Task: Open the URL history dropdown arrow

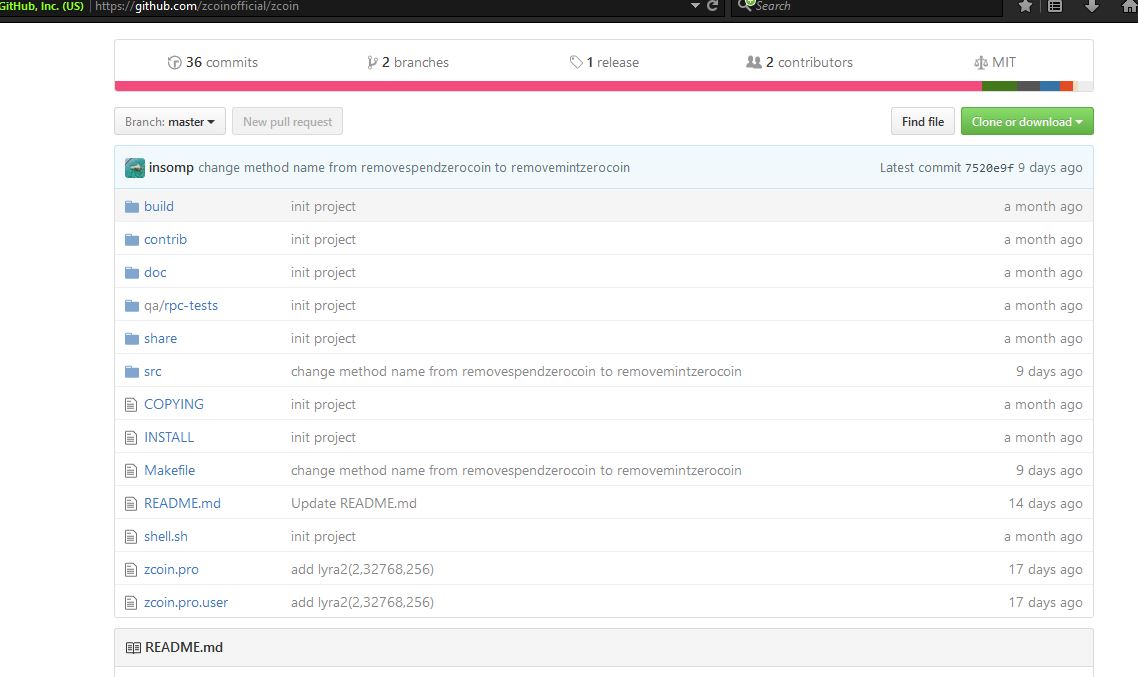Action: tap(695, 6)
